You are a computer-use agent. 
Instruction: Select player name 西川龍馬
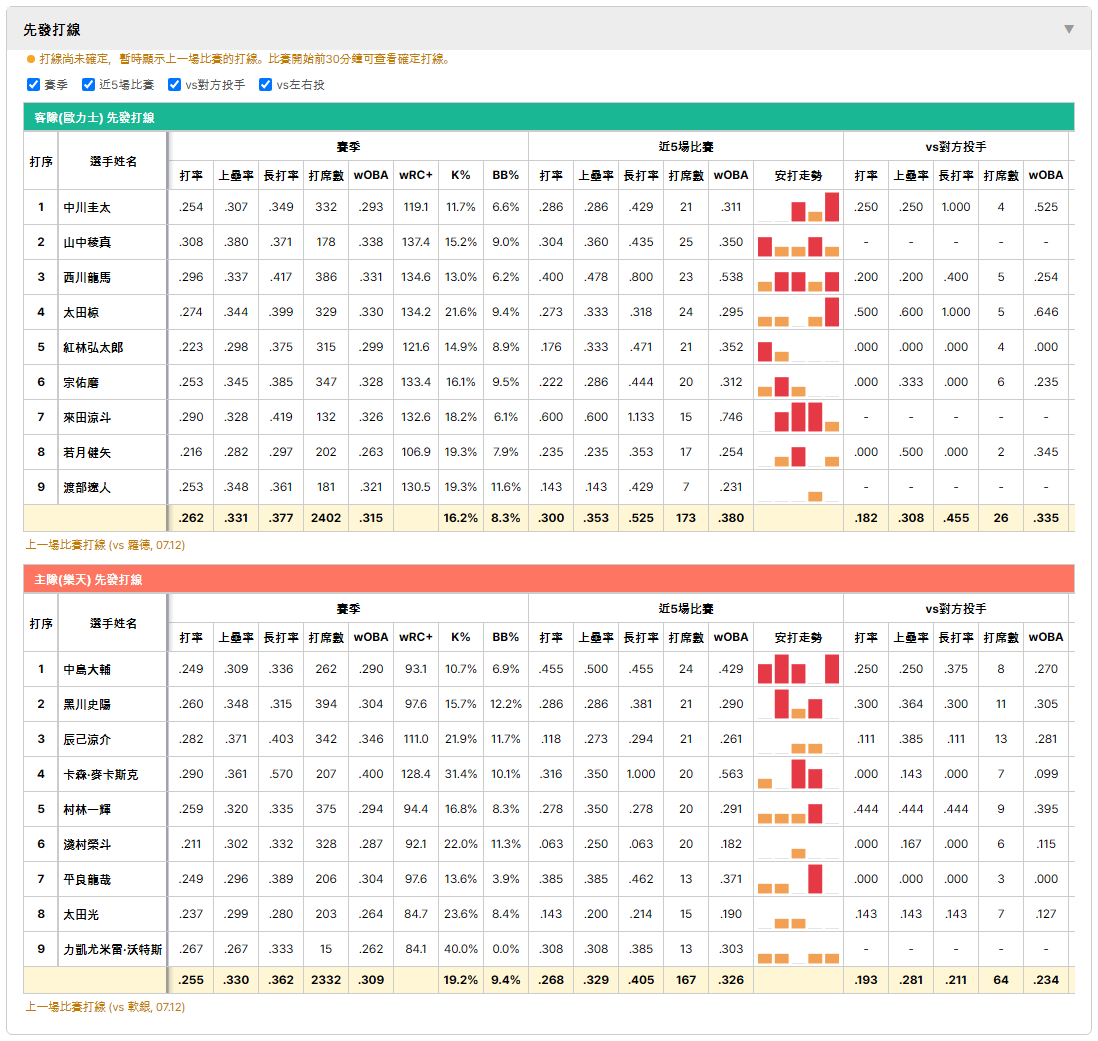coord(87,278)
